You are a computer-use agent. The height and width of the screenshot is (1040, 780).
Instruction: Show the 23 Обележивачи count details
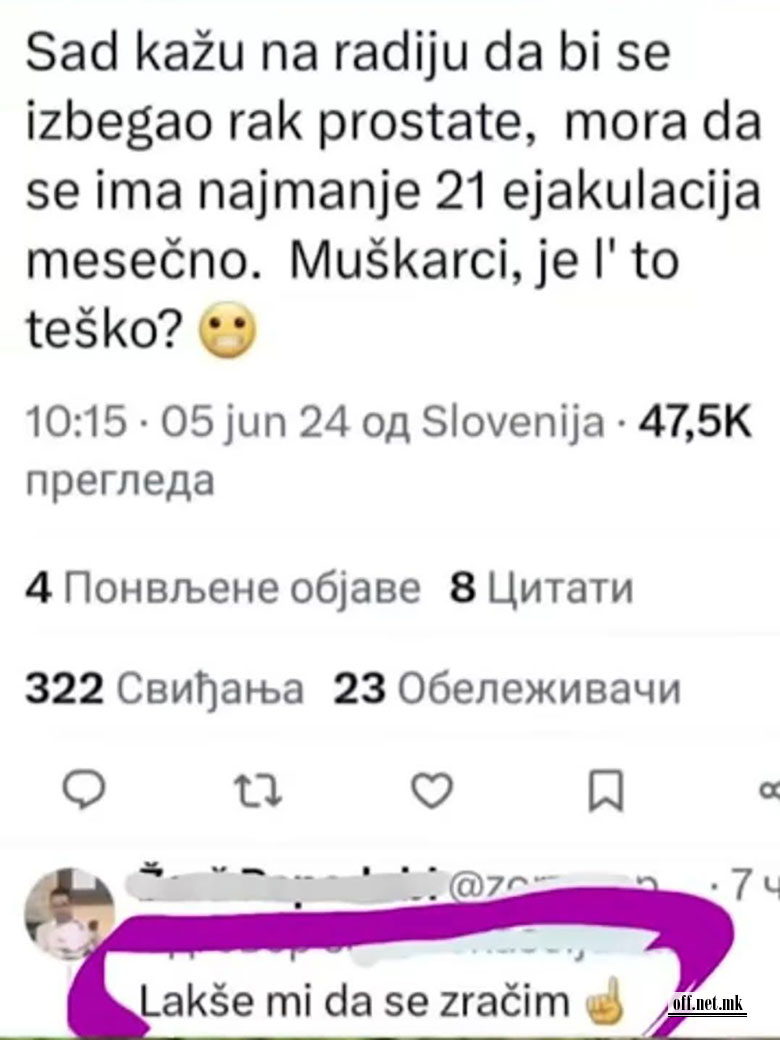(507, 688)
